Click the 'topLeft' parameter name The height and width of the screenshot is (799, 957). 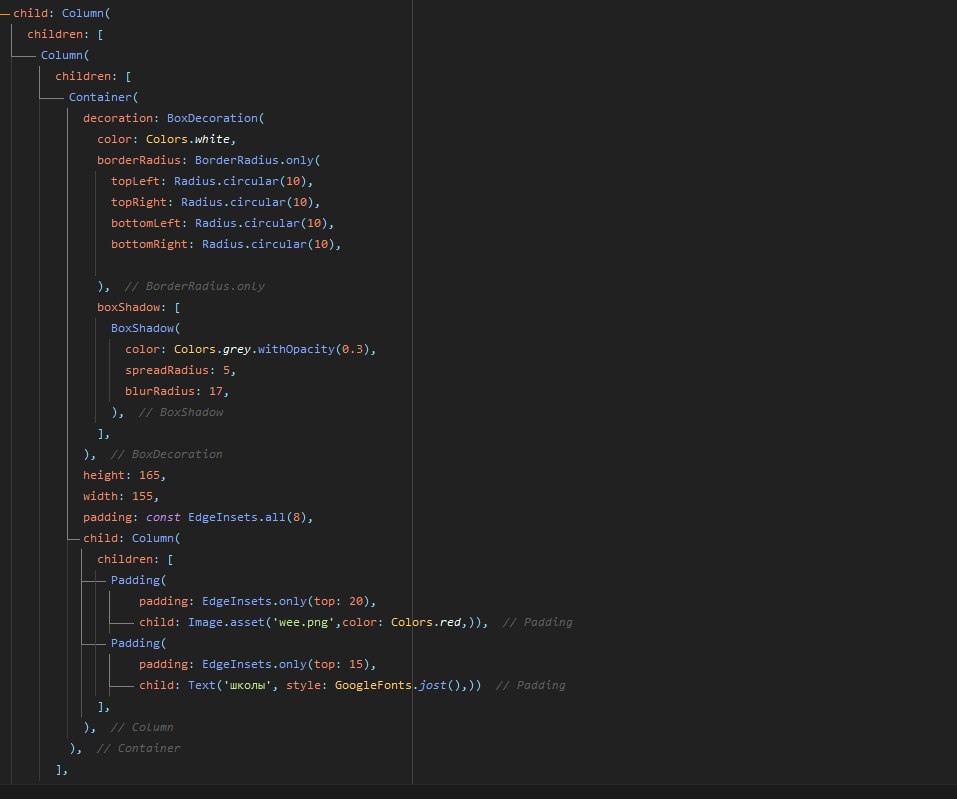(135, 181)
